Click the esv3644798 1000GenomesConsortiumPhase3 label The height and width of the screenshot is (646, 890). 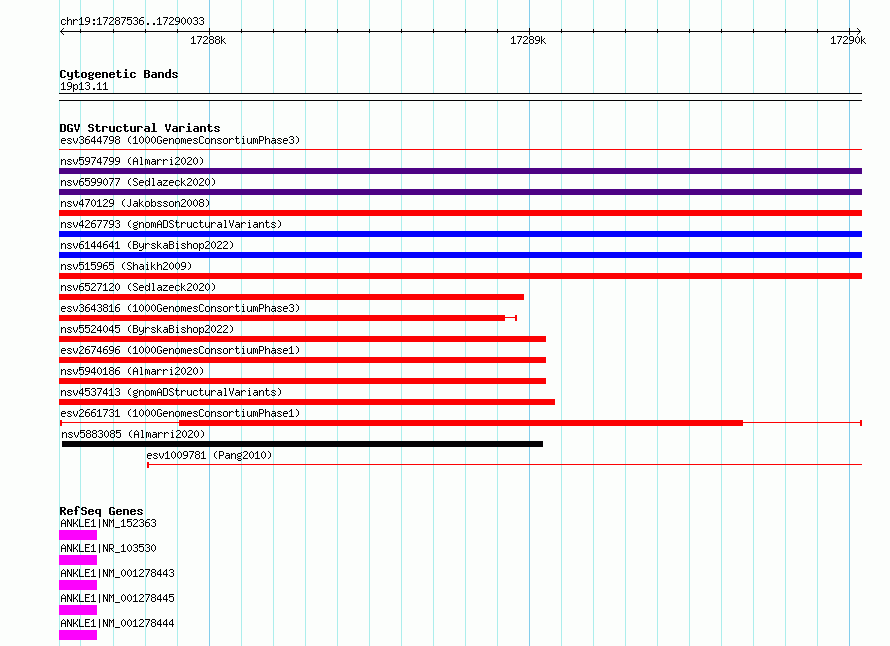pos(180,140)
